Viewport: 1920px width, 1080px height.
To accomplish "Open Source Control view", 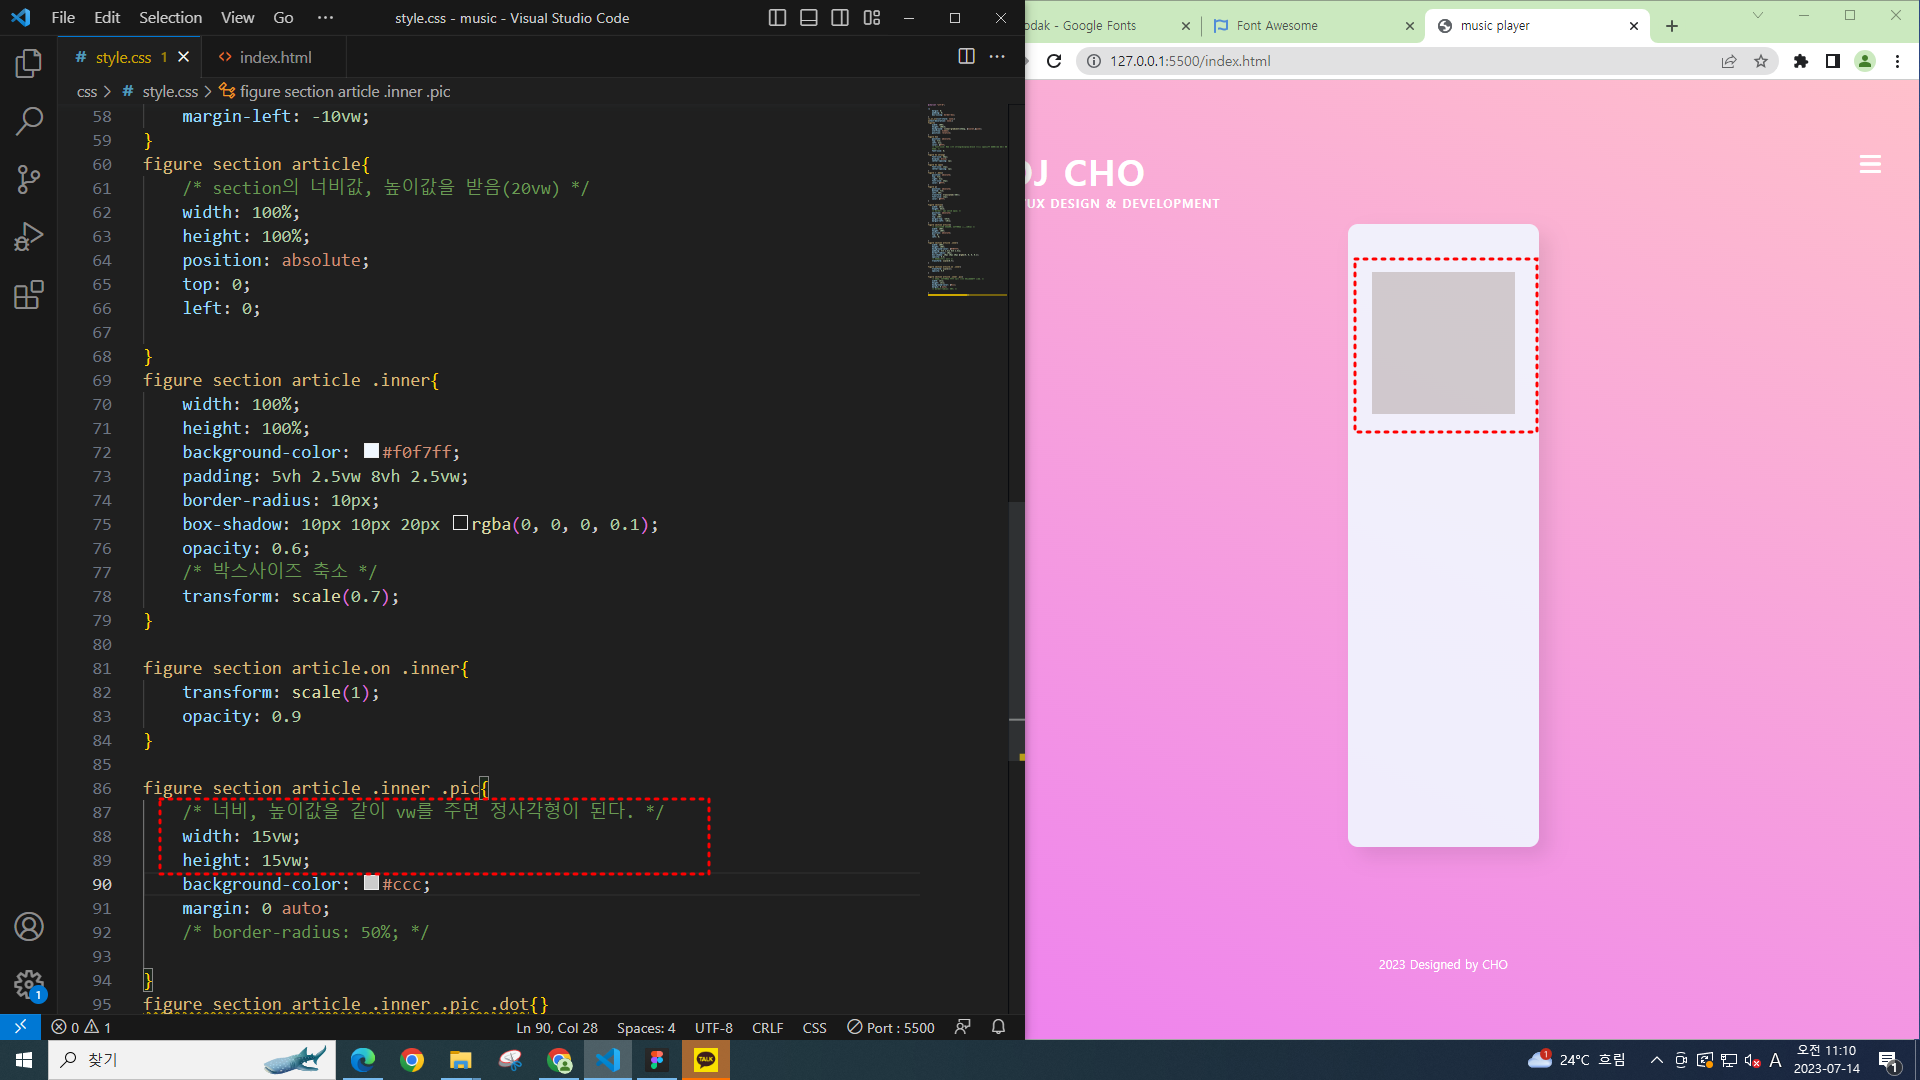I will tap(29, 180).
